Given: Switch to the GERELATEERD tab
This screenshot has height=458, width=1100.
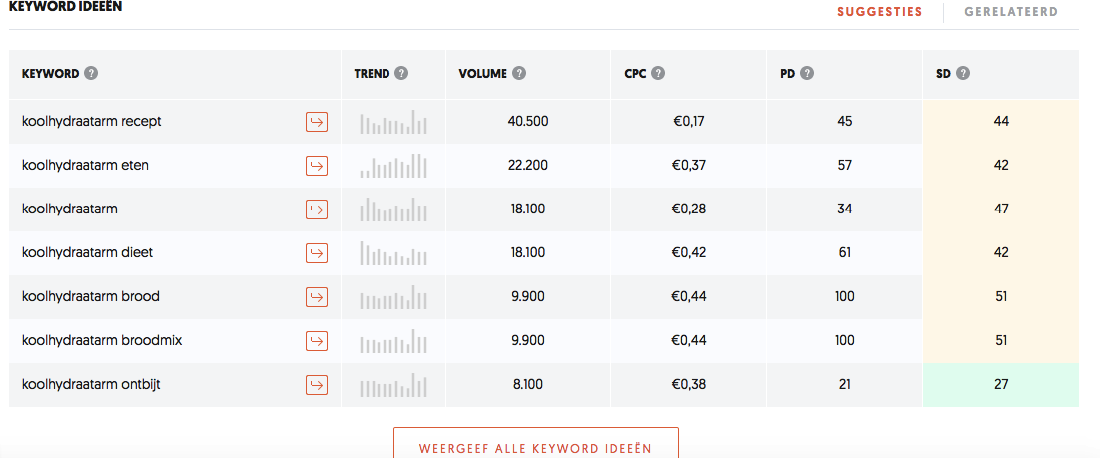Looking at the screenshot, I should click(x=1011, y=12).
